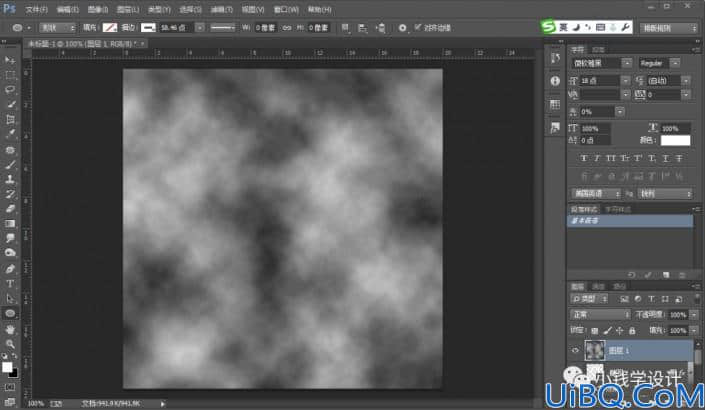
Task: Select the Quick Selection tool
Action: (10, 104)
